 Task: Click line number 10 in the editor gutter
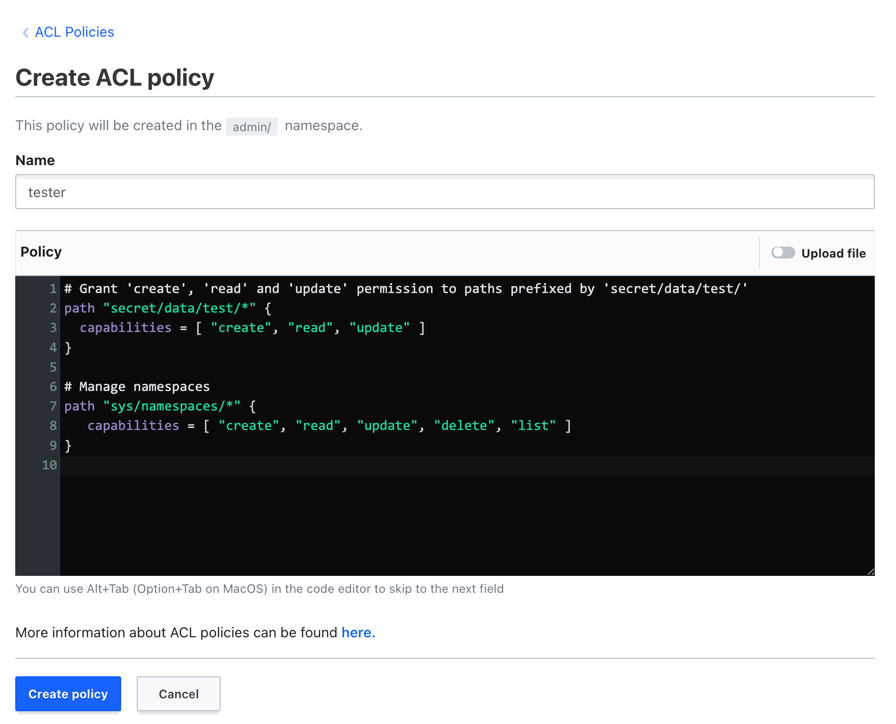pyautogui.click(x=49, y=465)
